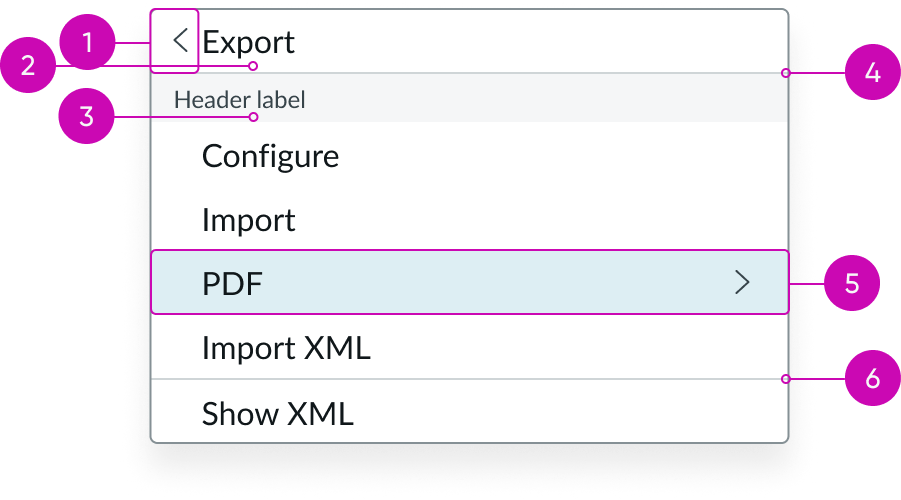Click annotation badge 5 beside PDF row
Viewport: 901px width, 500px height.
[852, 283]
